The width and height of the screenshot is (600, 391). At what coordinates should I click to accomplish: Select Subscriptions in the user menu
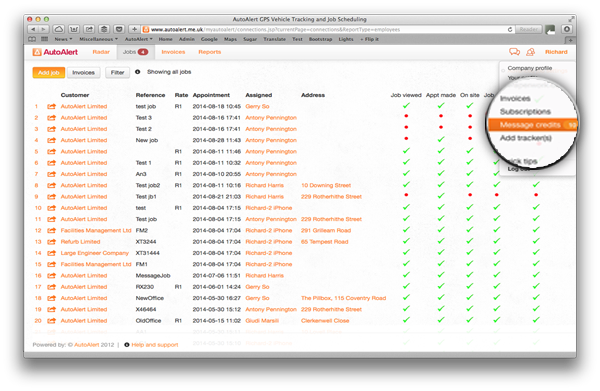pos(525,112)
